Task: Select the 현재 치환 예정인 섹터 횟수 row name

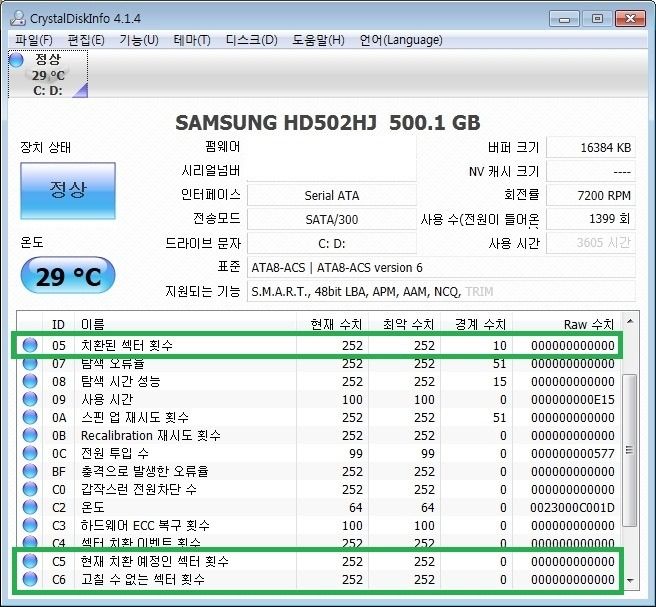Action: (x=155, y=561)
